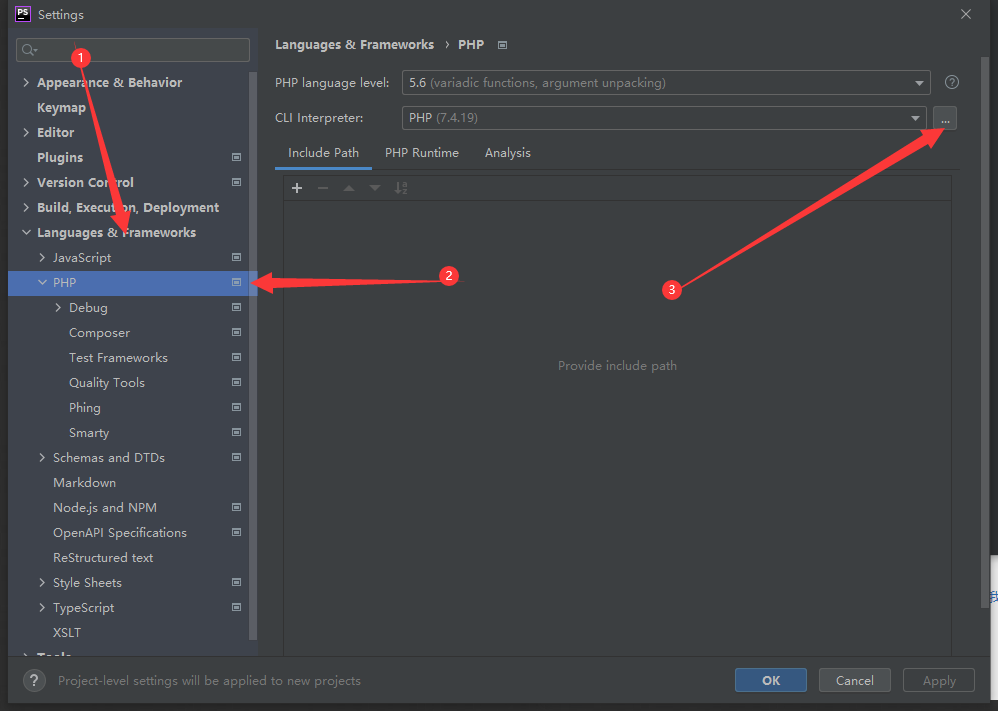Screen dimensions: 998x711
Task: Click the PhpStorm logo in title bar
Action: 23,14
